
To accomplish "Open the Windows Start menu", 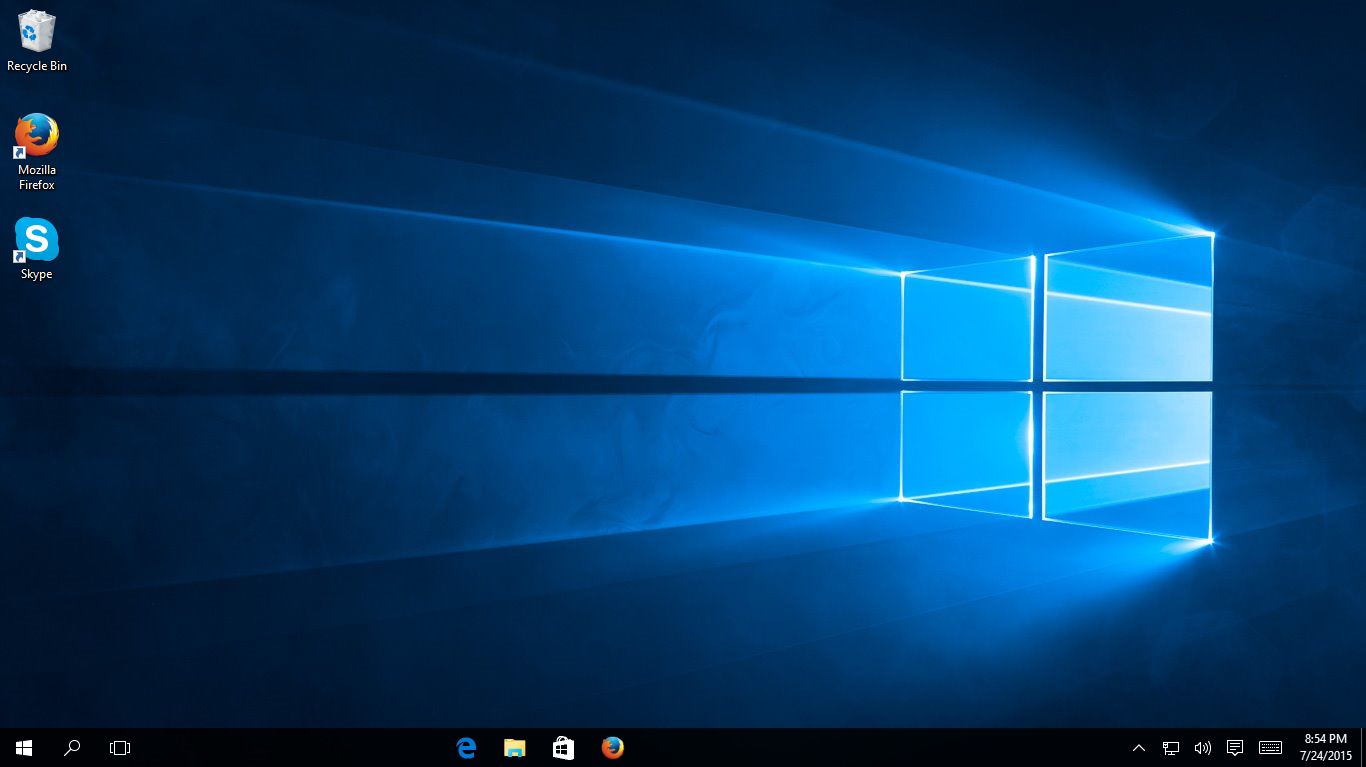I will pyautogui.click(x=24, y=748).
